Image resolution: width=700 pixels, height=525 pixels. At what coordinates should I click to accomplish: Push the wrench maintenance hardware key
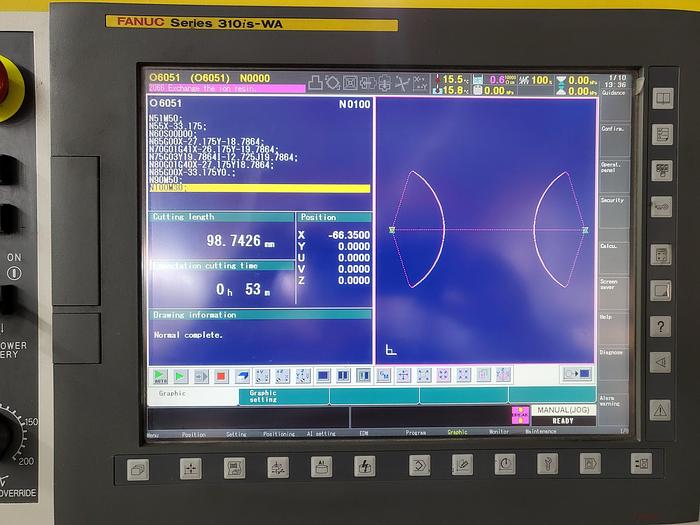click(x=547, y=464)
